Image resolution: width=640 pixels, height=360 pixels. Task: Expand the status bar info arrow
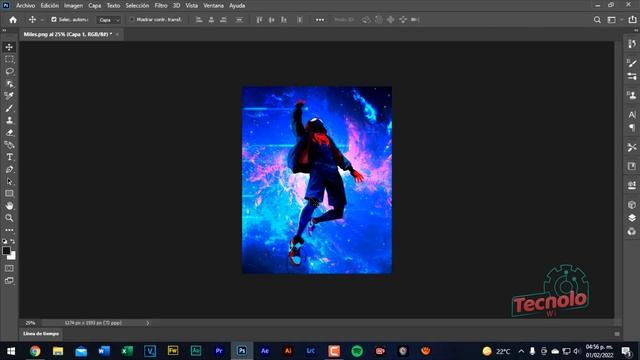(x=148, y=323)
